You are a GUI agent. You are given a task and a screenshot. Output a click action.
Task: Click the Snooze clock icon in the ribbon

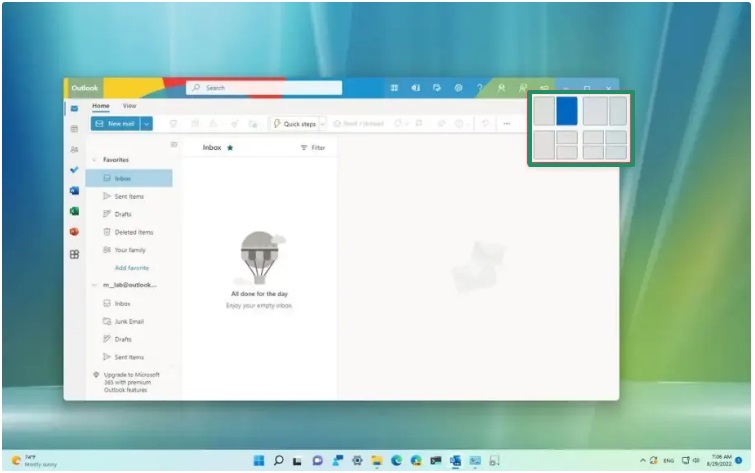coord(459,124)
